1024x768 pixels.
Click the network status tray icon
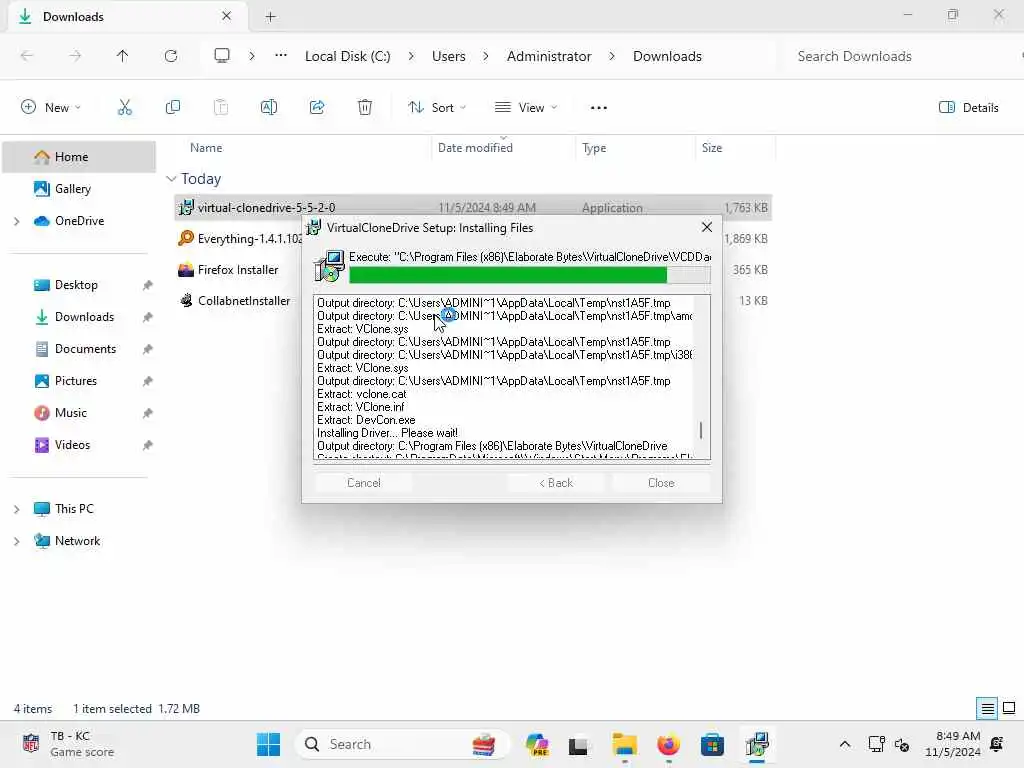(x=876, y=744)
